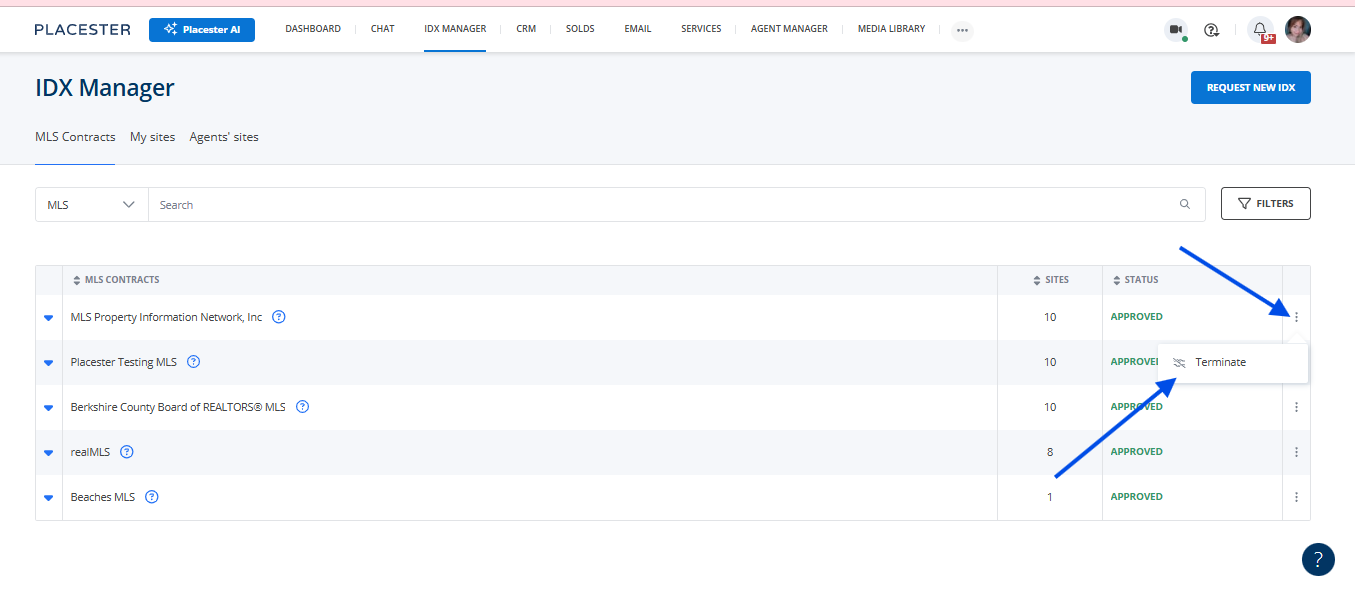Open actions menu for MLS Property Information Network
The width and height of the screenshot is (1355, 593).
tap(1296, 317)
